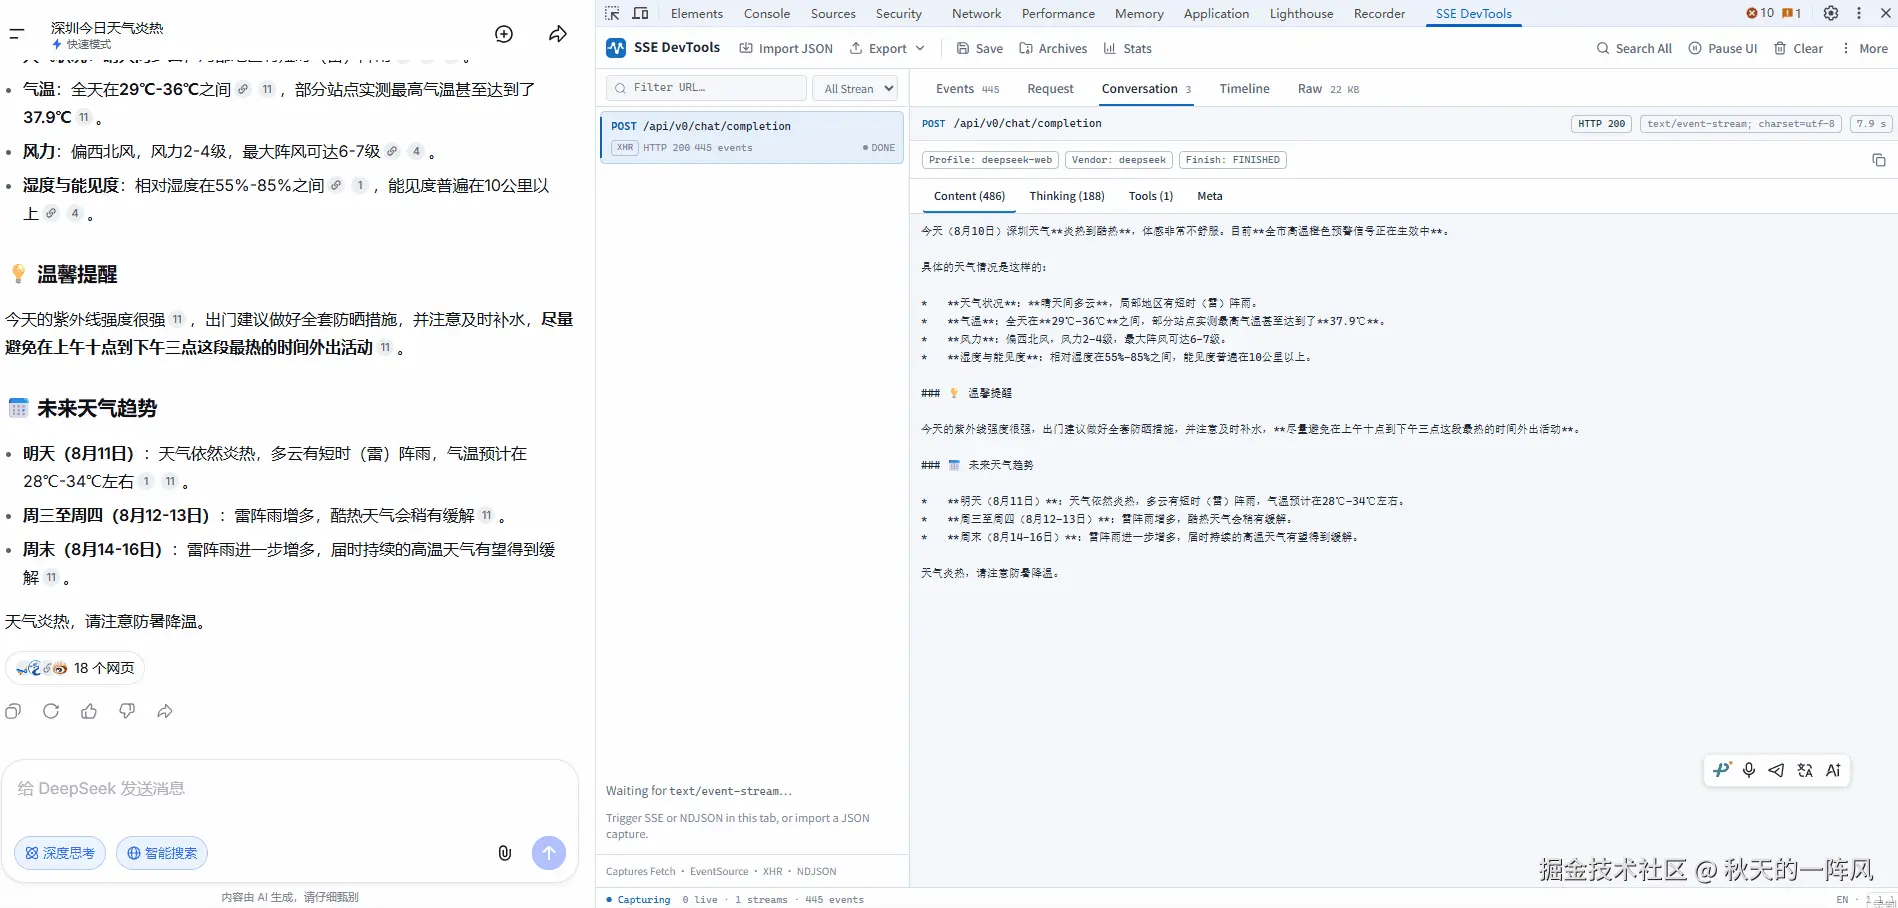Click the SSE DevTools logo
The image size is (1898, 908).
(x=616, y=48)
